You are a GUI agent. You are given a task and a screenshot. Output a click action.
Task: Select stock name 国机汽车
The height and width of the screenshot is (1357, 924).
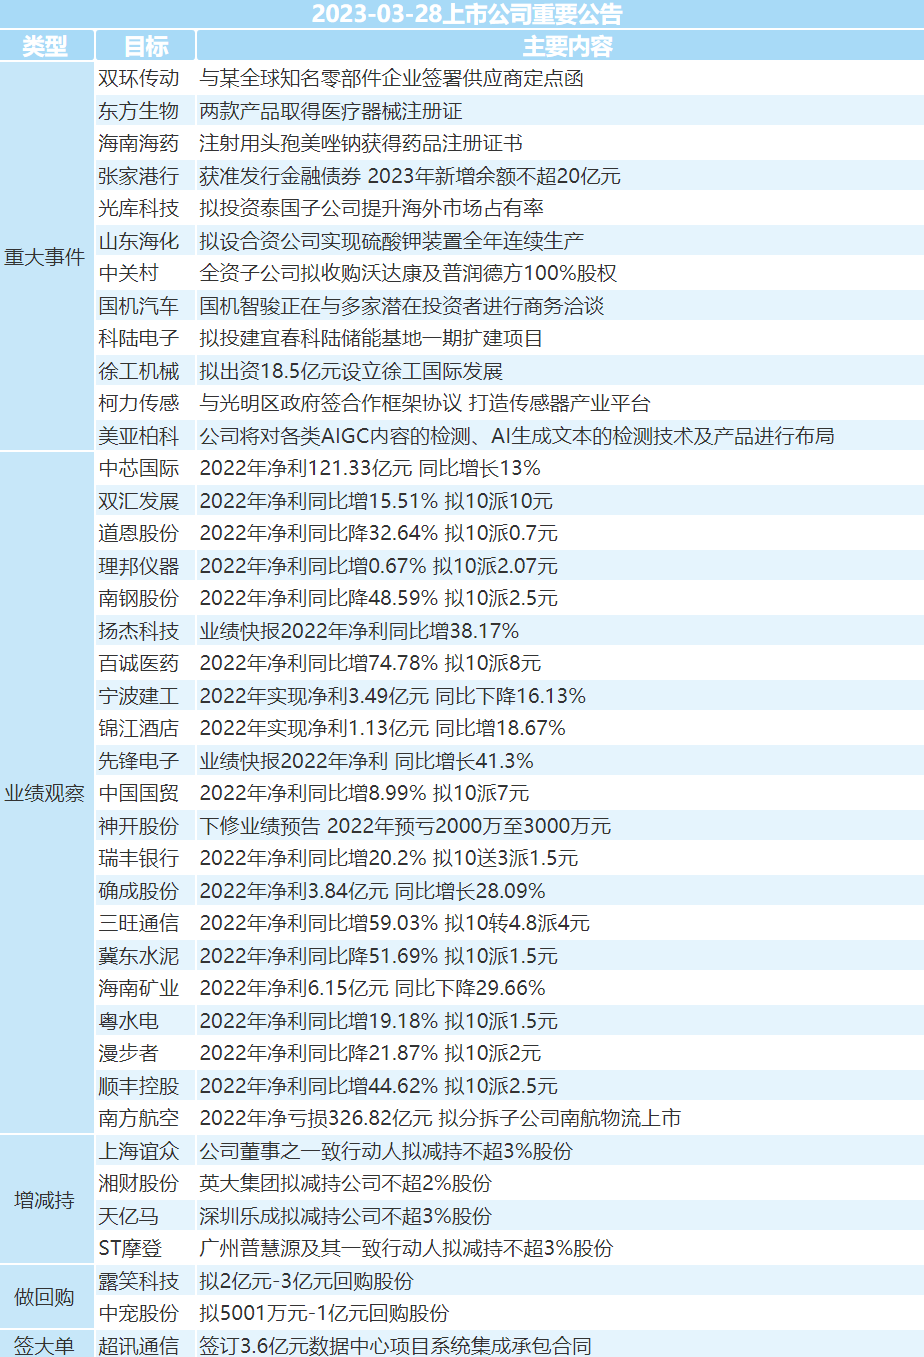[x=139, y=306]
